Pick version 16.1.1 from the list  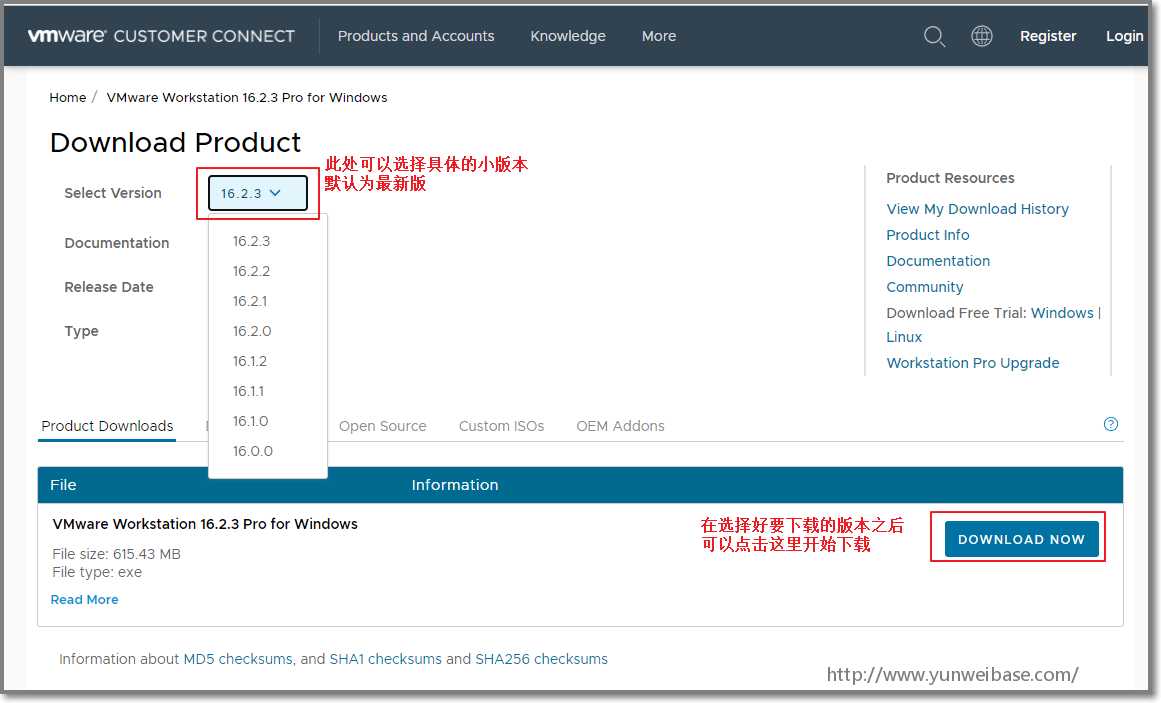(x=249, y=391)
